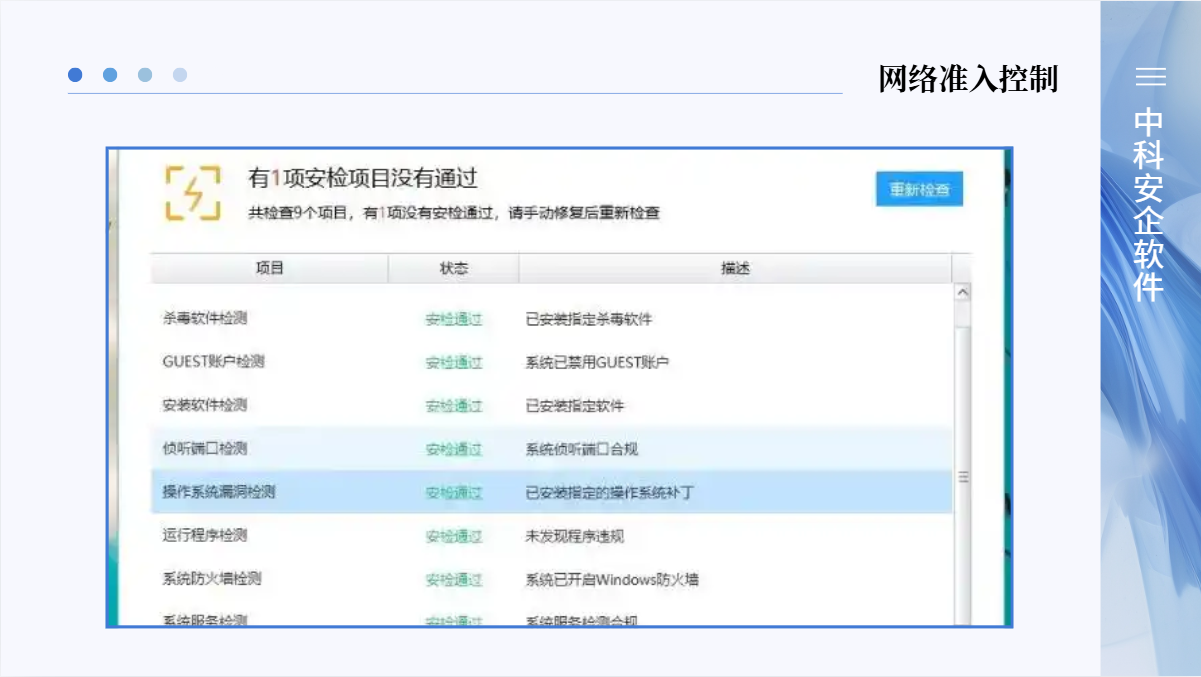Click 安检通过 status for 系统防火墙检测
Image resolution: width=1201 pixels, height=677 pixels.
(454, 579)
